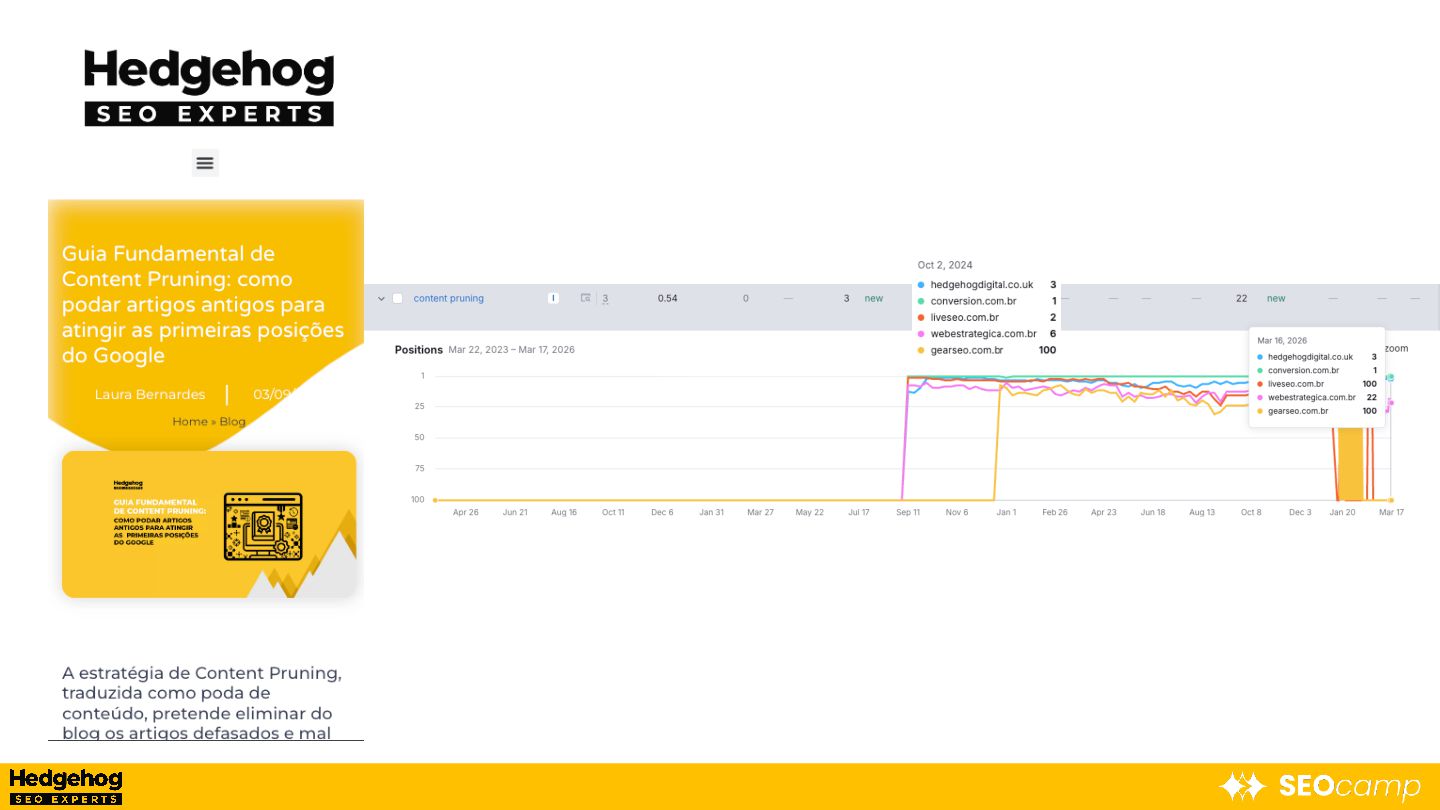Click hedgehogdigital.co.uk in Oct 2, 2024 tooltip
This screenshot has height=810, width=1440.
(x=981, y=285)
